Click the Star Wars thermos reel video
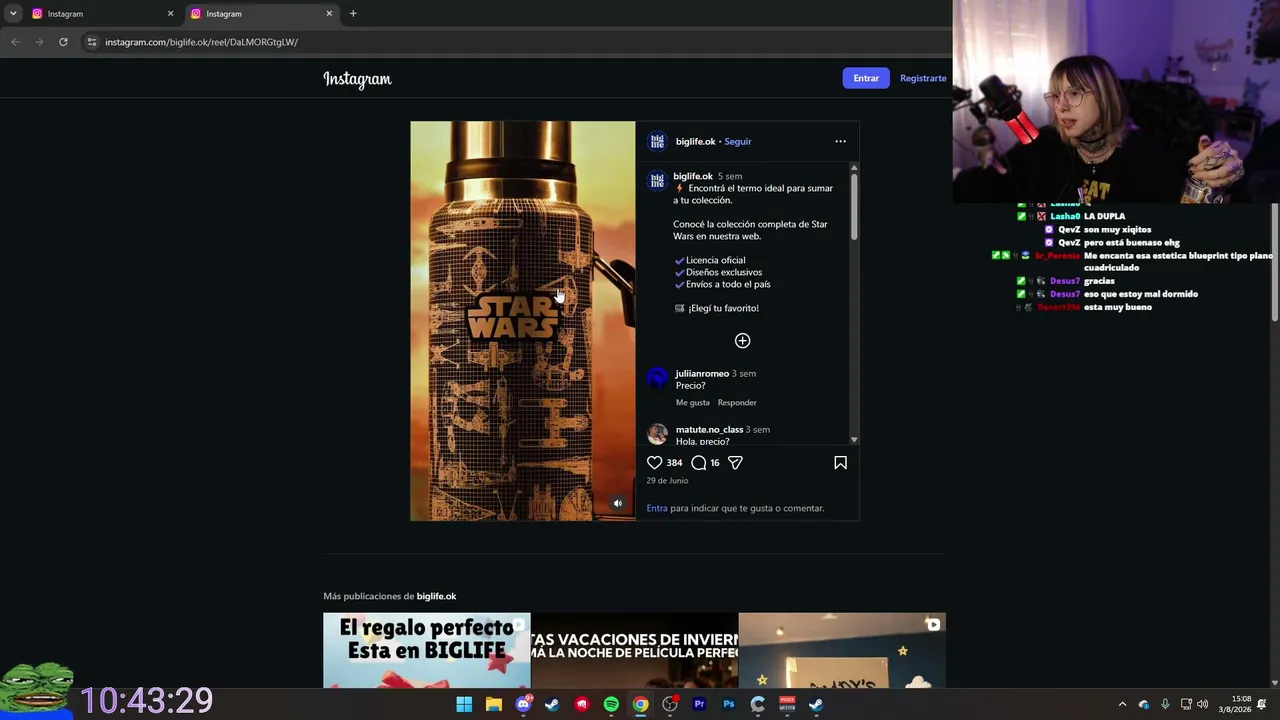This screenshot has width=1280, height=720. tap(522, 321)
